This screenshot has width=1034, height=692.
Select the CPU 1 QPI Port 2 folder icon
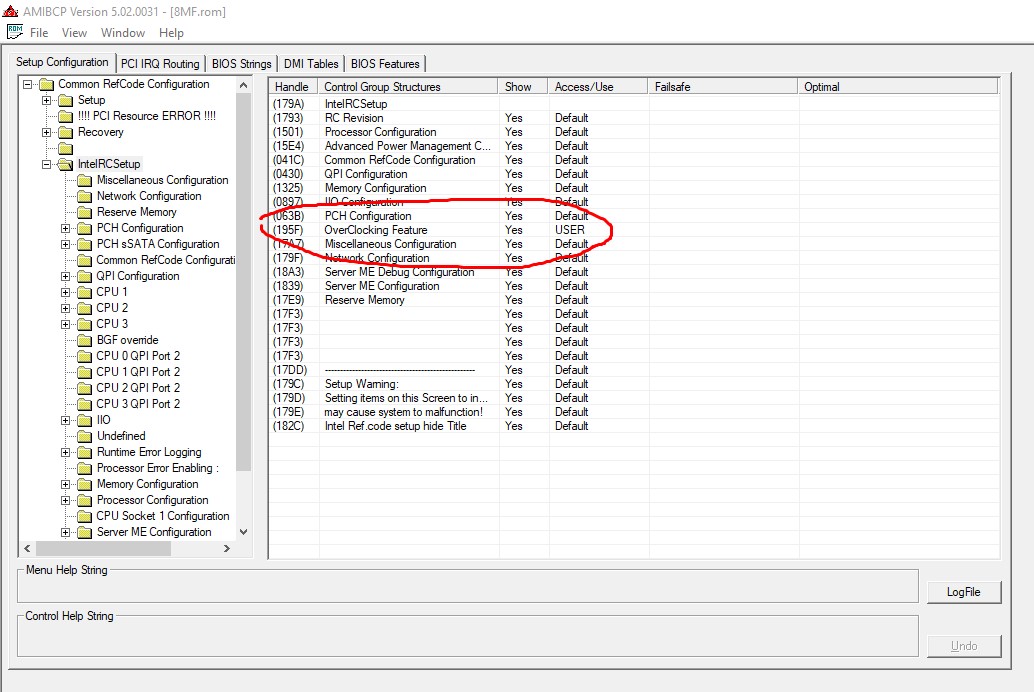[x=84, y=372]
